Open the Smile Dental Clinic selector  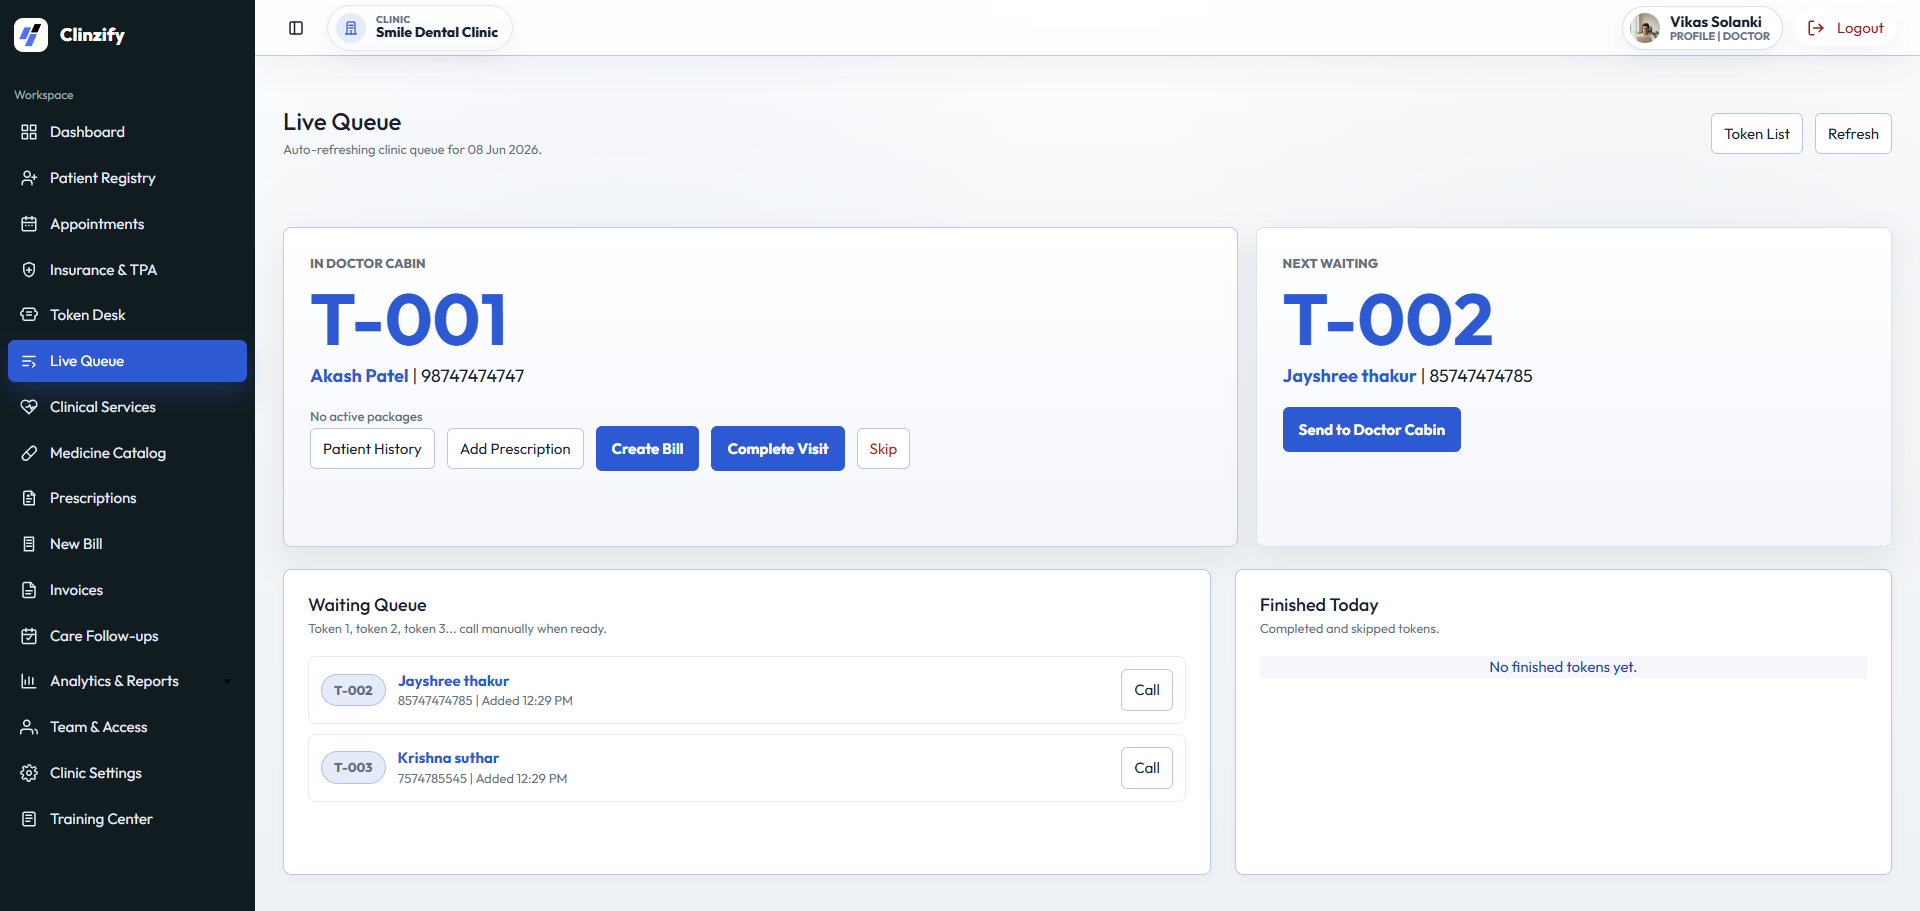click(420, 28)
